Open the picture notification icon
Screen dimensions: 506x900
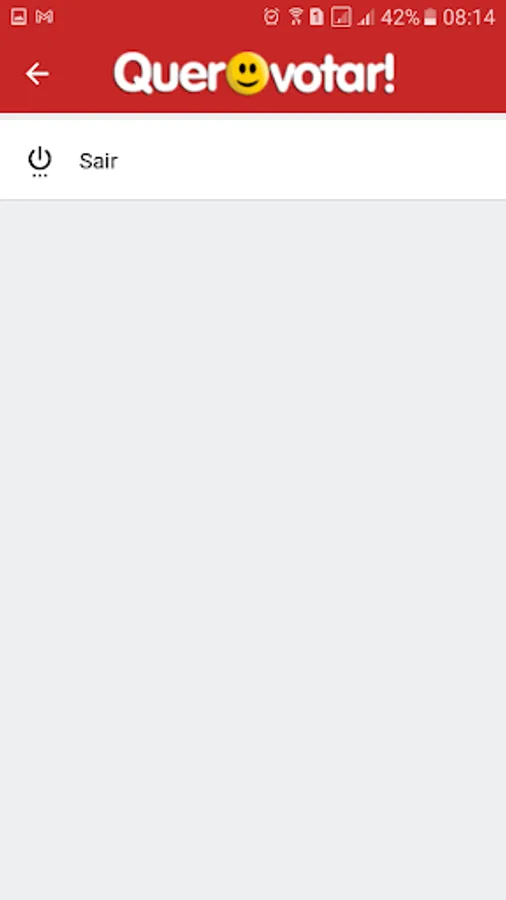click(x=18, y=17)
